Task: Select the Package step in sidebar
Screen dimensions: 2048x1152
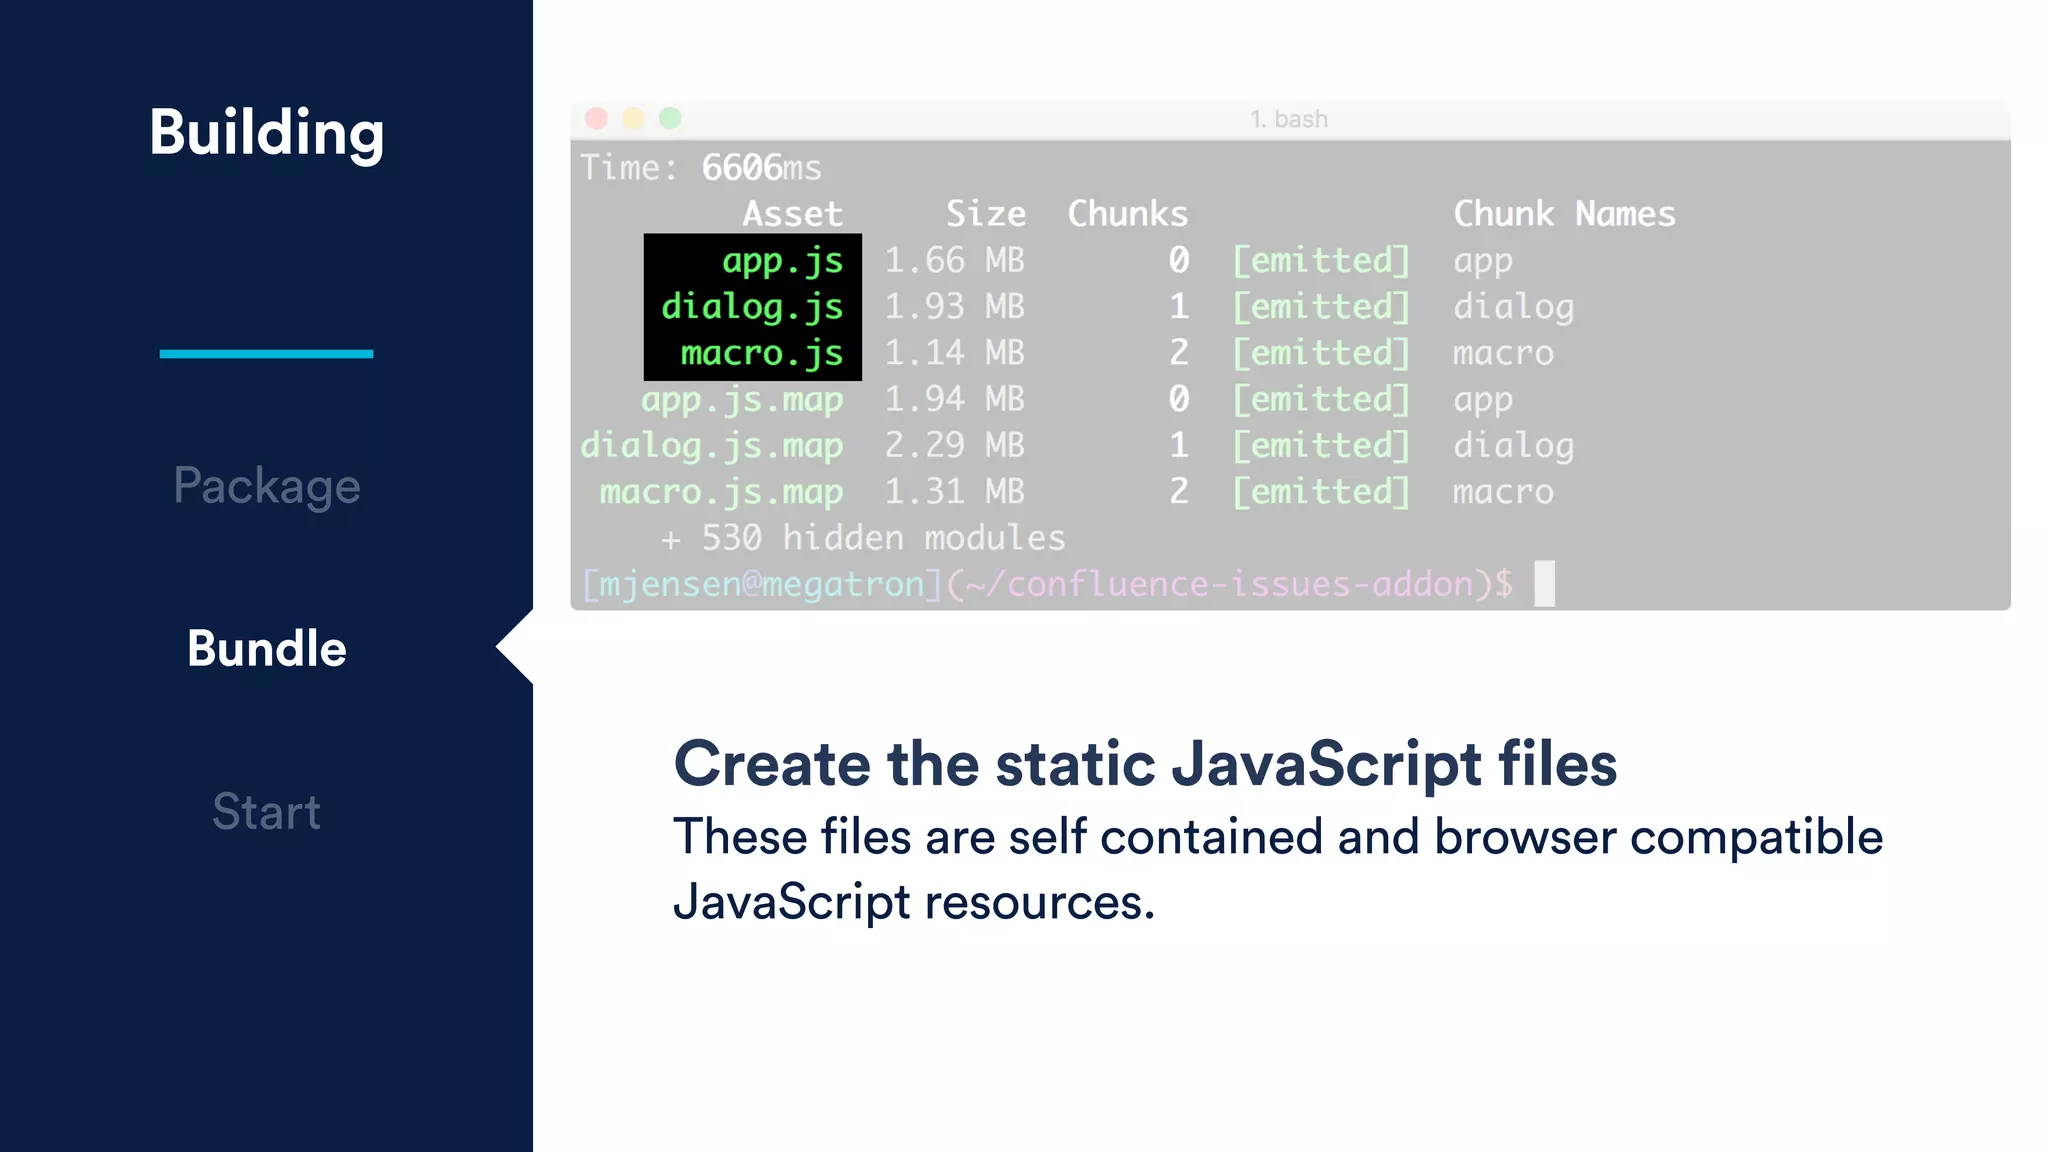Action: click(x=266, y=486)
